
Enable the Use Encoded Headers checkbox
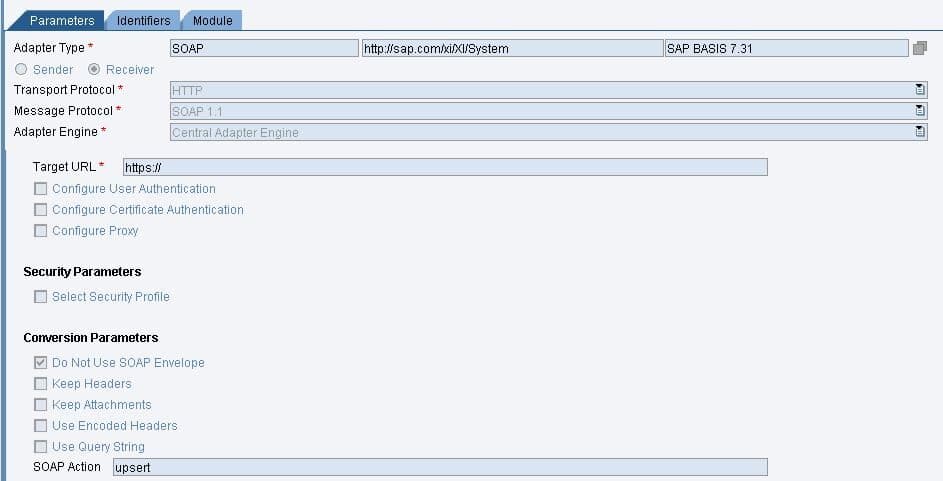pyautogui.click(x=41, y=426)
